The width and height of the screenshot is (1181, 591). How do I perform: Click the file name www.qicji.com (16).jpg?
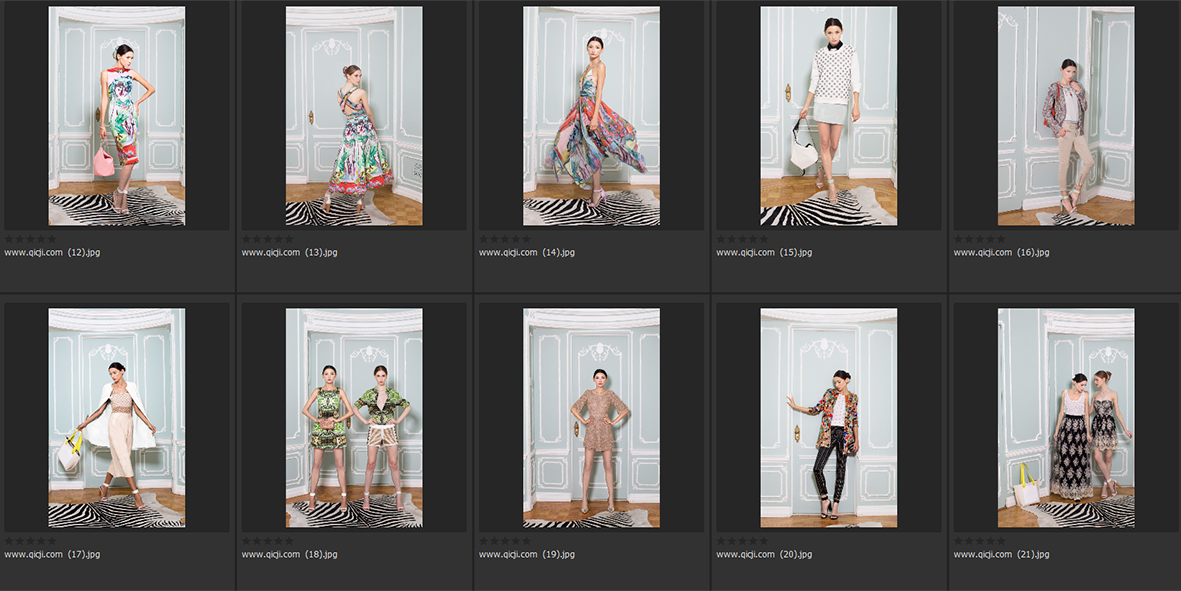[x=1001, y=253]
